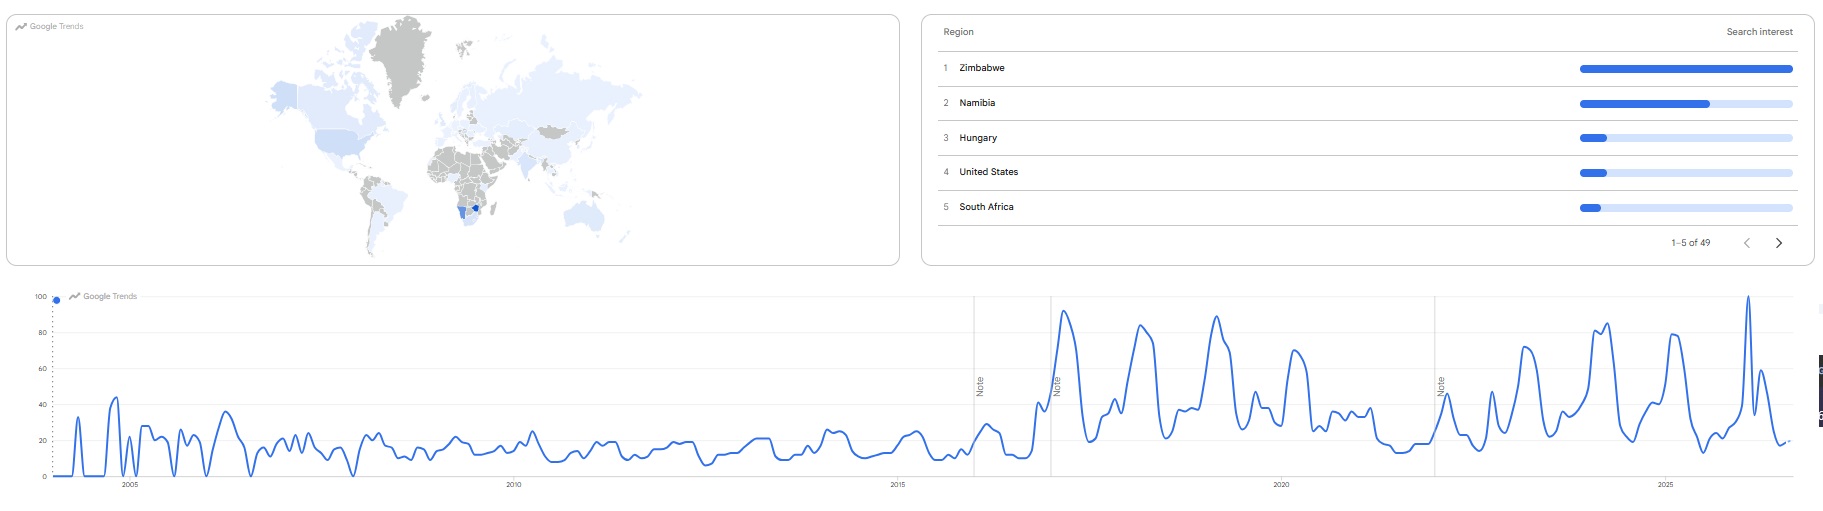Screen dimensions: 1823x511
Task: Click the Google Trends logo on map
Action: tap(49, 26)
